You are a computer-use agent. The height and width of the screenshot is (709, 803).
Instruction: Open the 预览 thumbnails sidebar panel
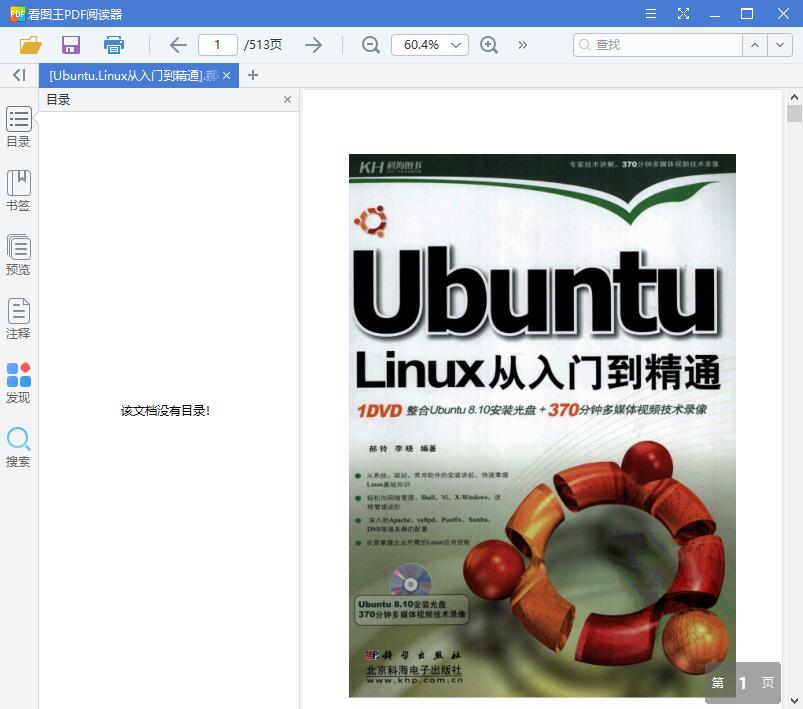18,255
